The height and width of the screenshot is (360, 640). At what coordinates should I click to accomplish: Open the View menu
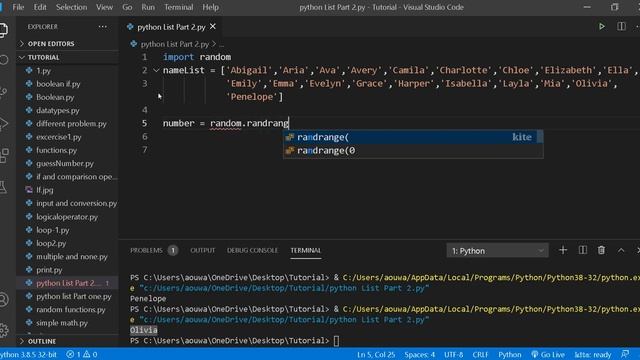pos(104,7)
